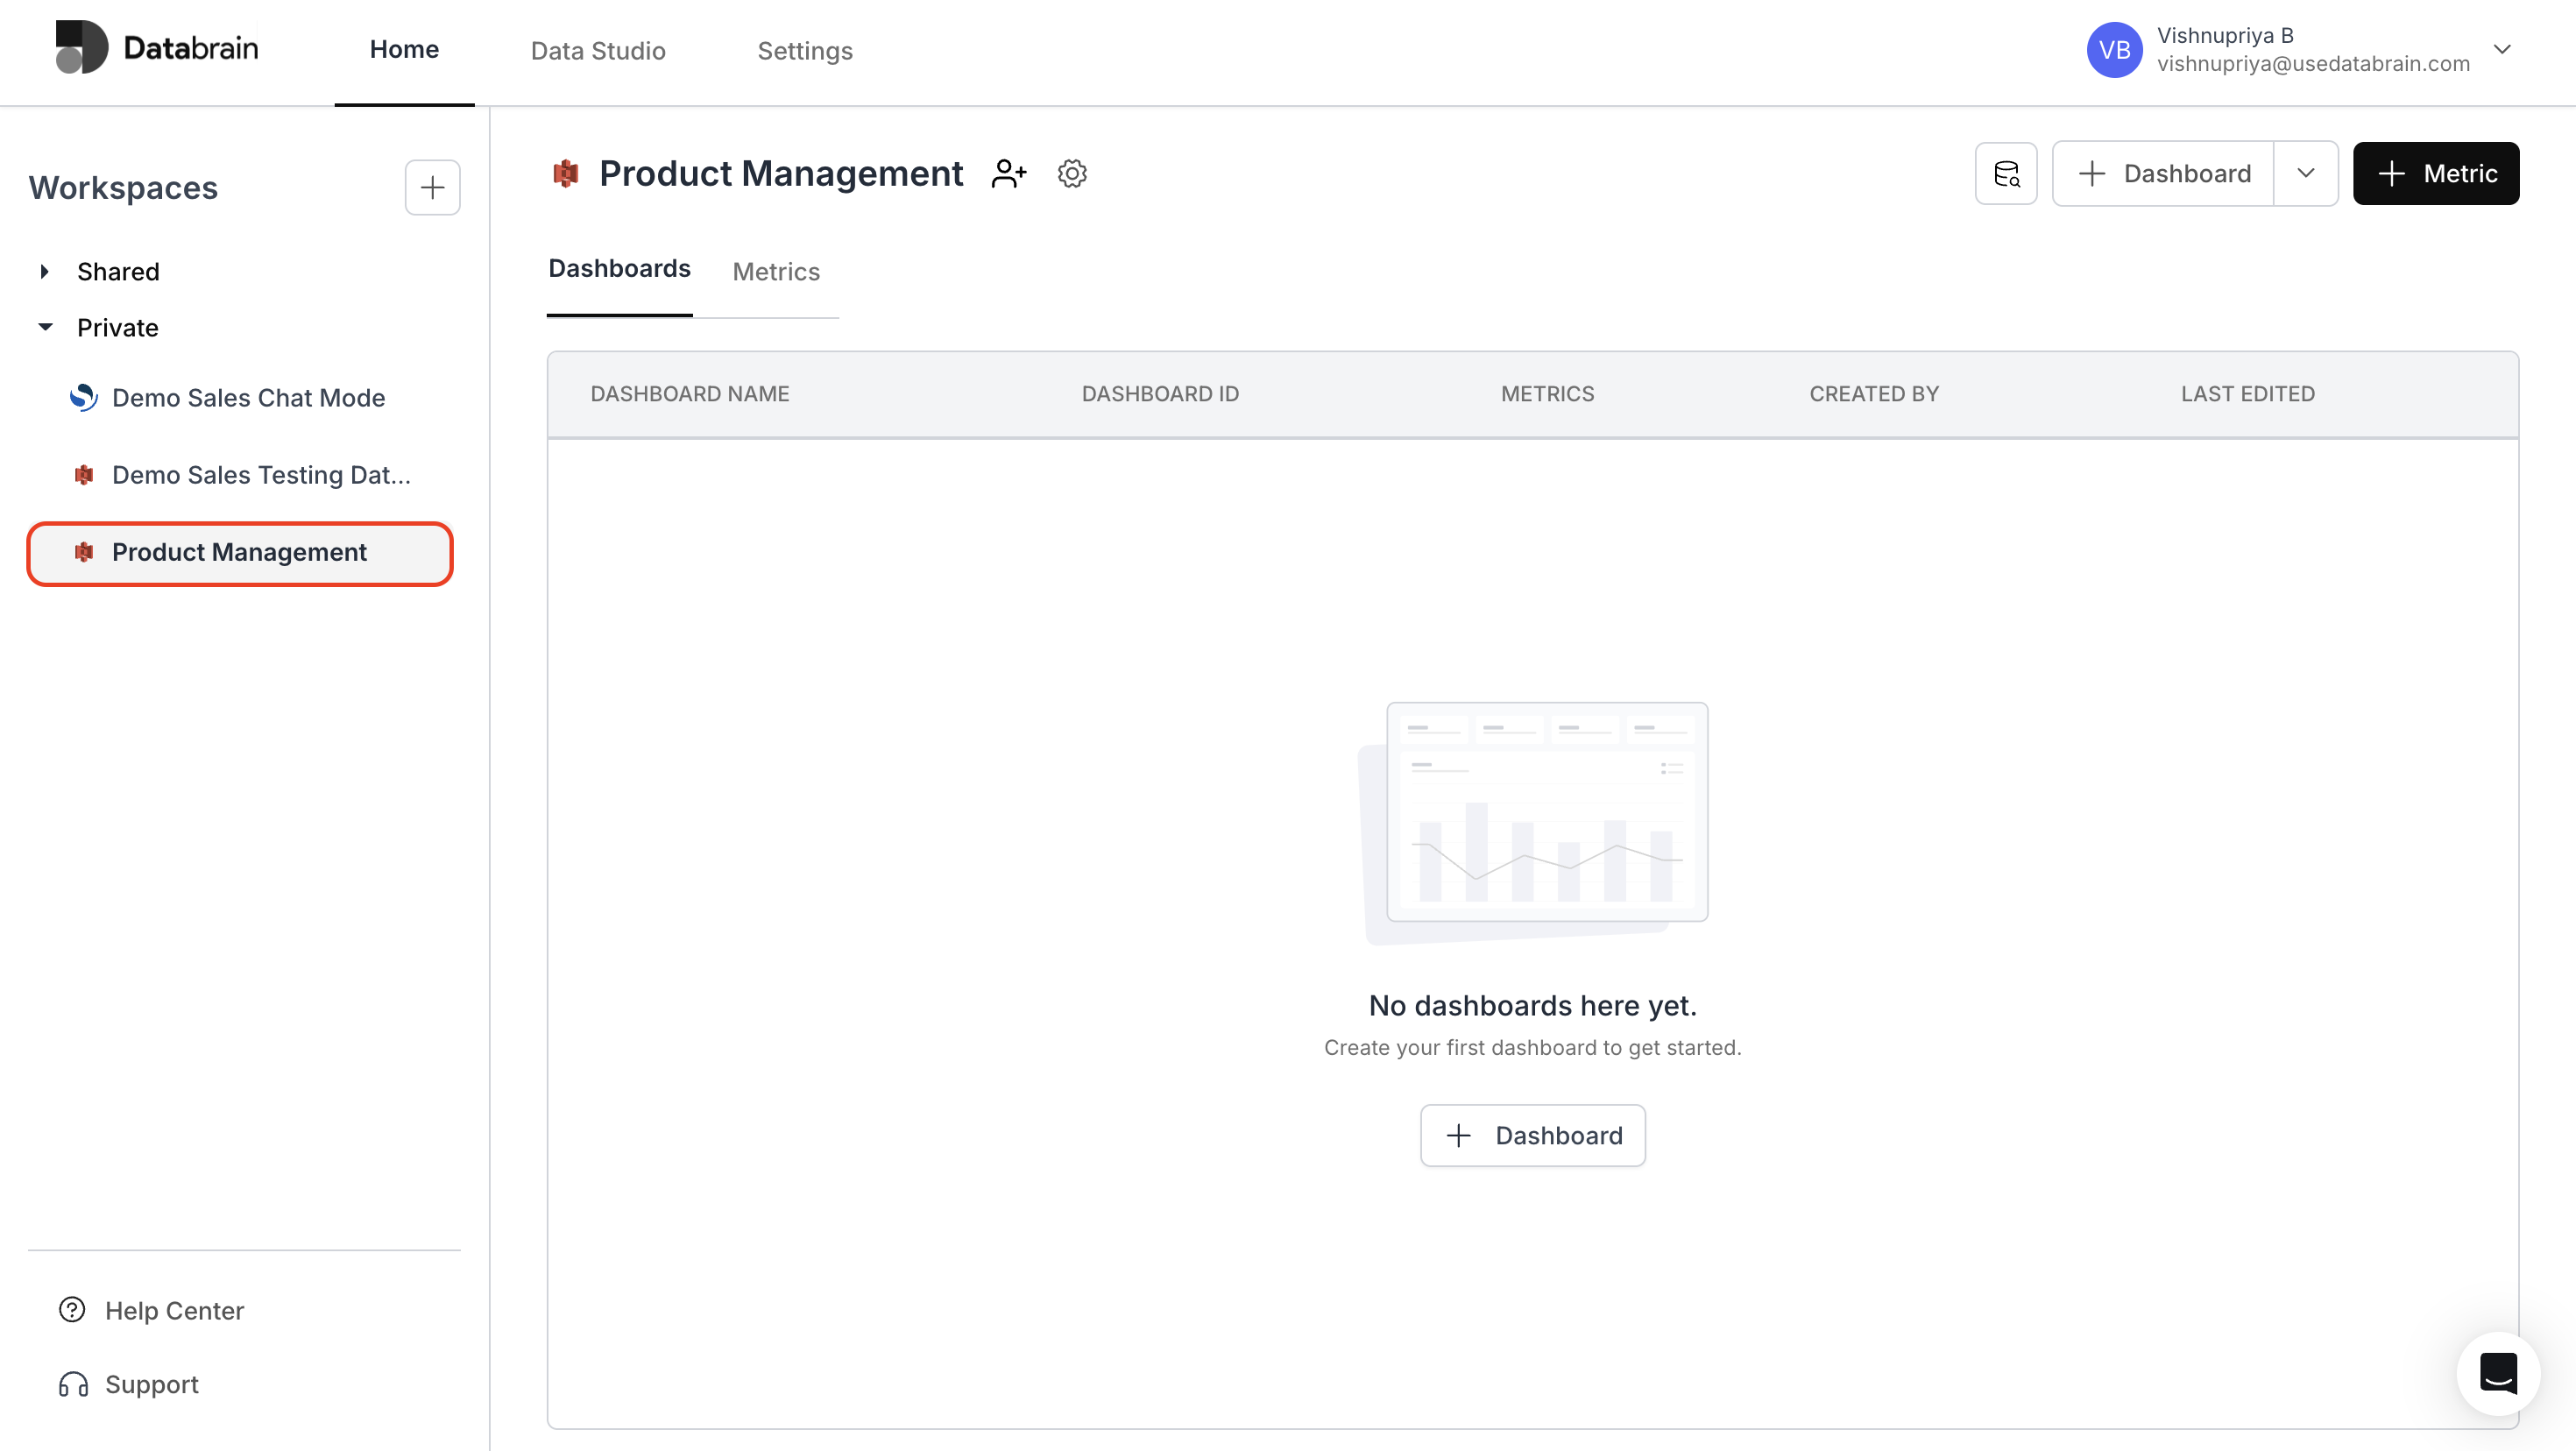Viewport: 2576px width, 1451px height.
Task: Select Demo Sales Chat Mode workspace
Action: tap(248, 397)
